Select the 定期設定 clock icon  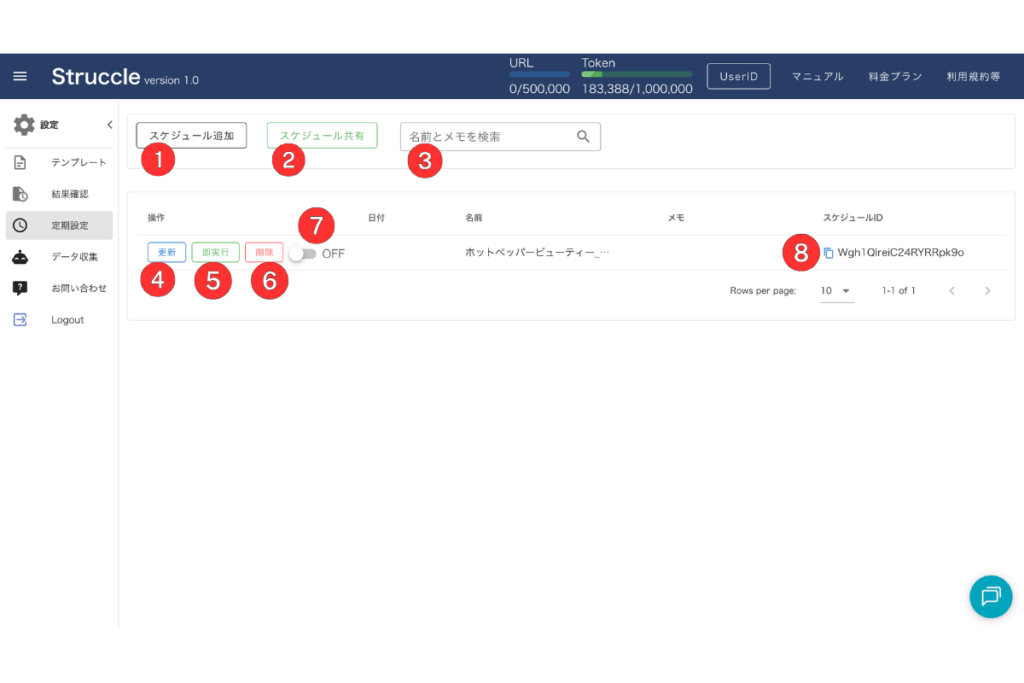[20, 225]
